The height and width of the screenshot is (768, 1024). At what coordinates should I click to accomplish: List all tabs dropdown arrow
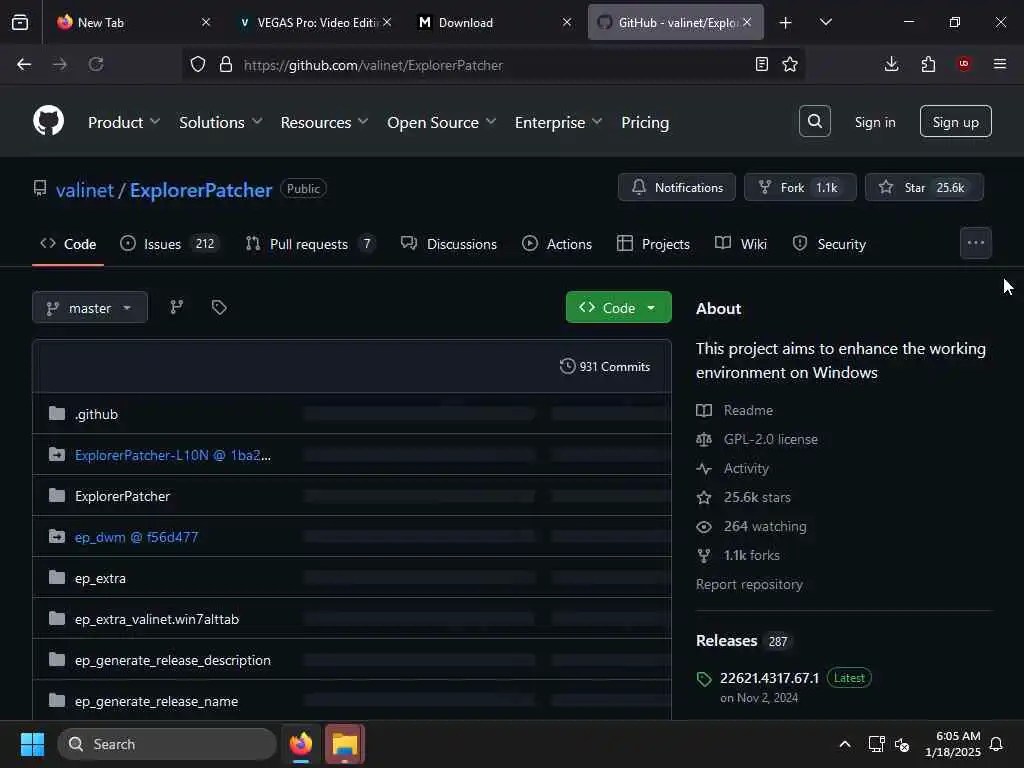point(825,22)
